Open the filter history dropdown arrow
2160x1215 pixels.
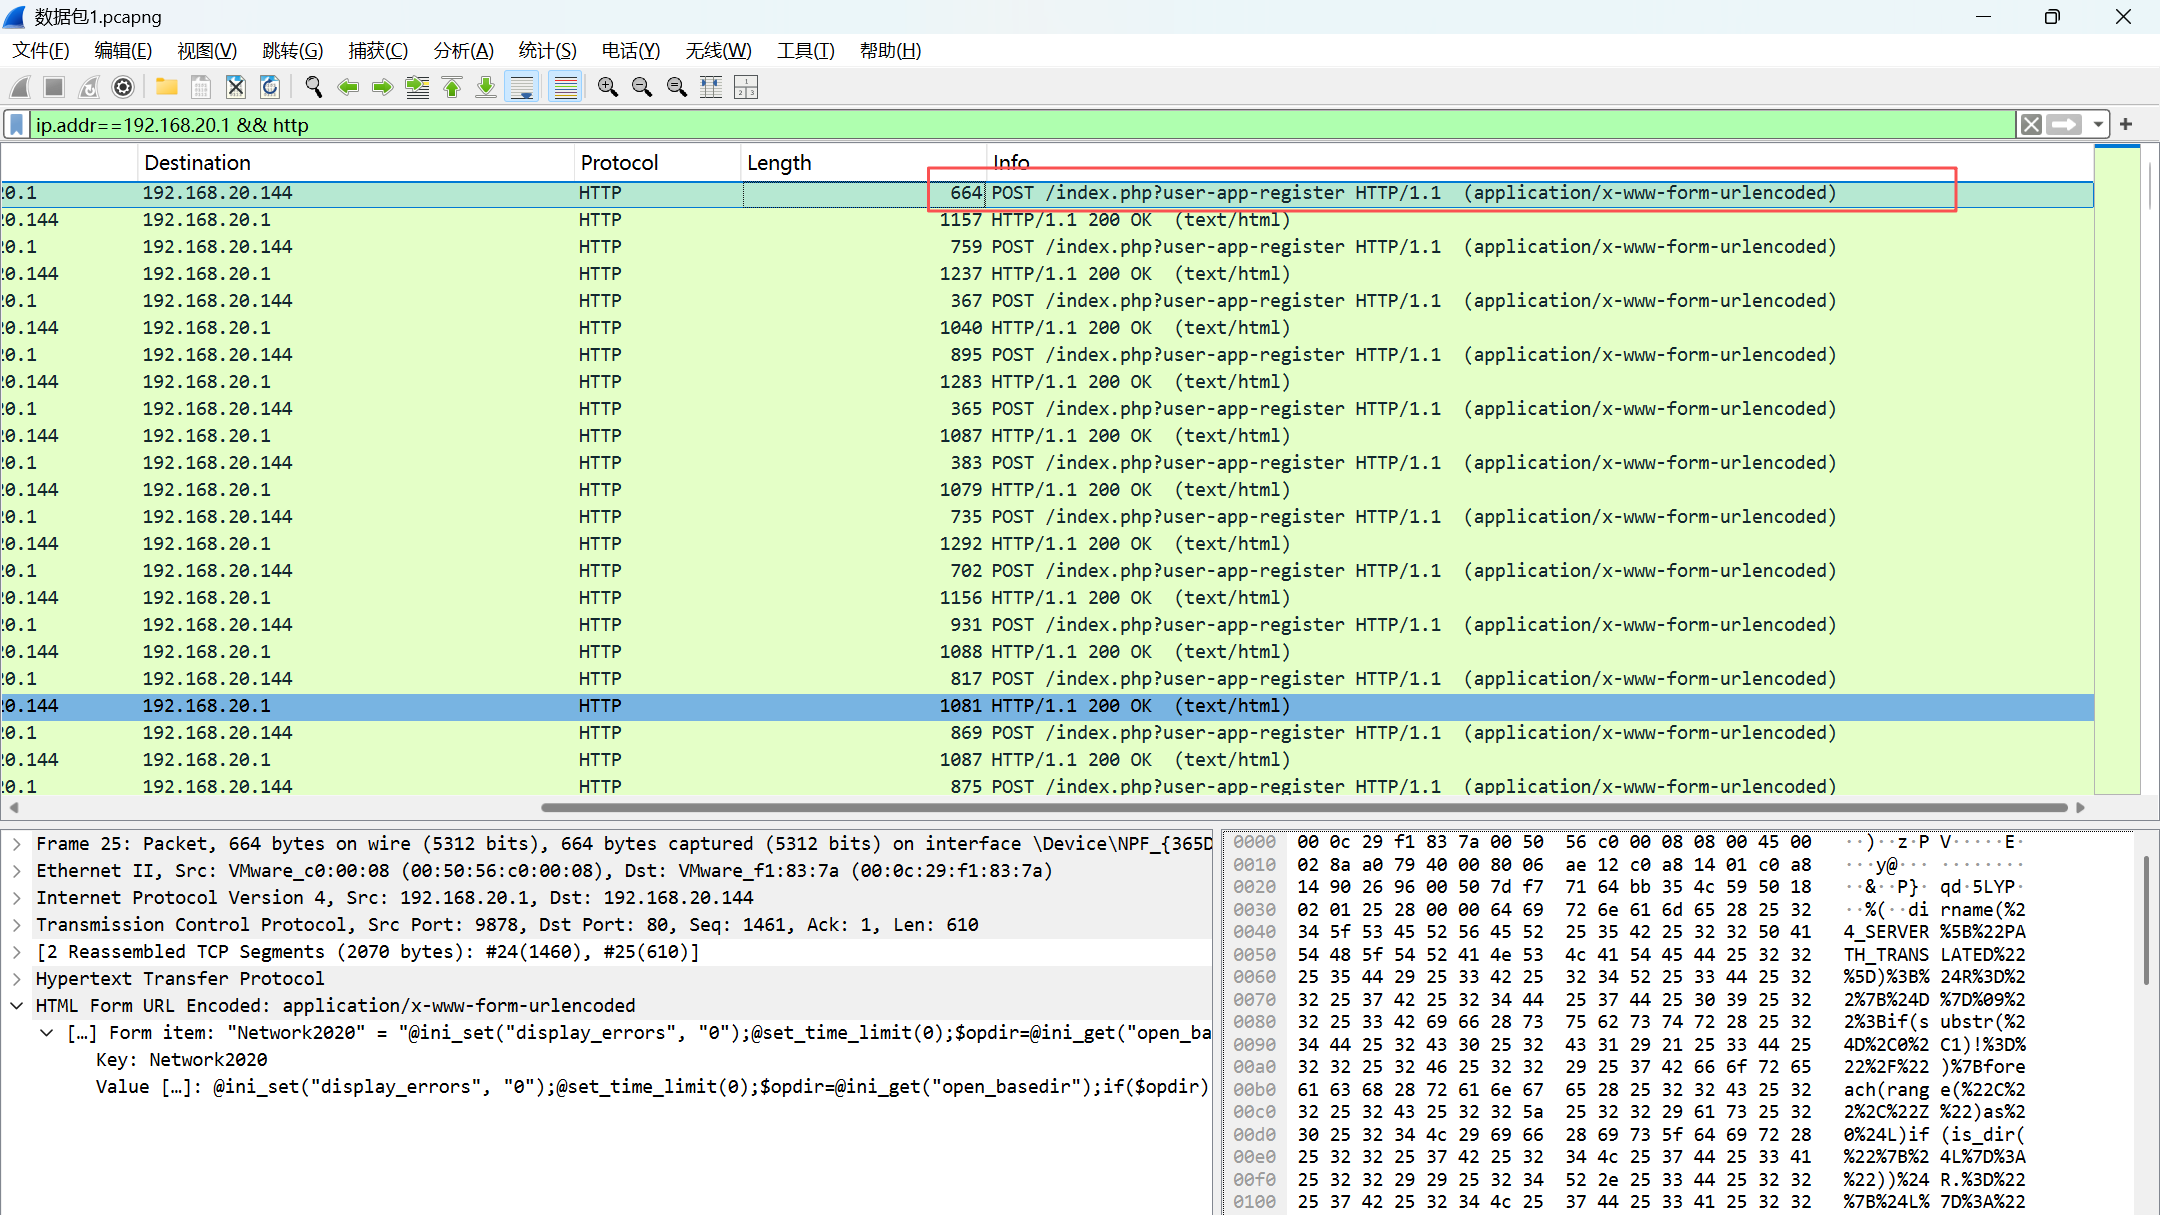2098,125
